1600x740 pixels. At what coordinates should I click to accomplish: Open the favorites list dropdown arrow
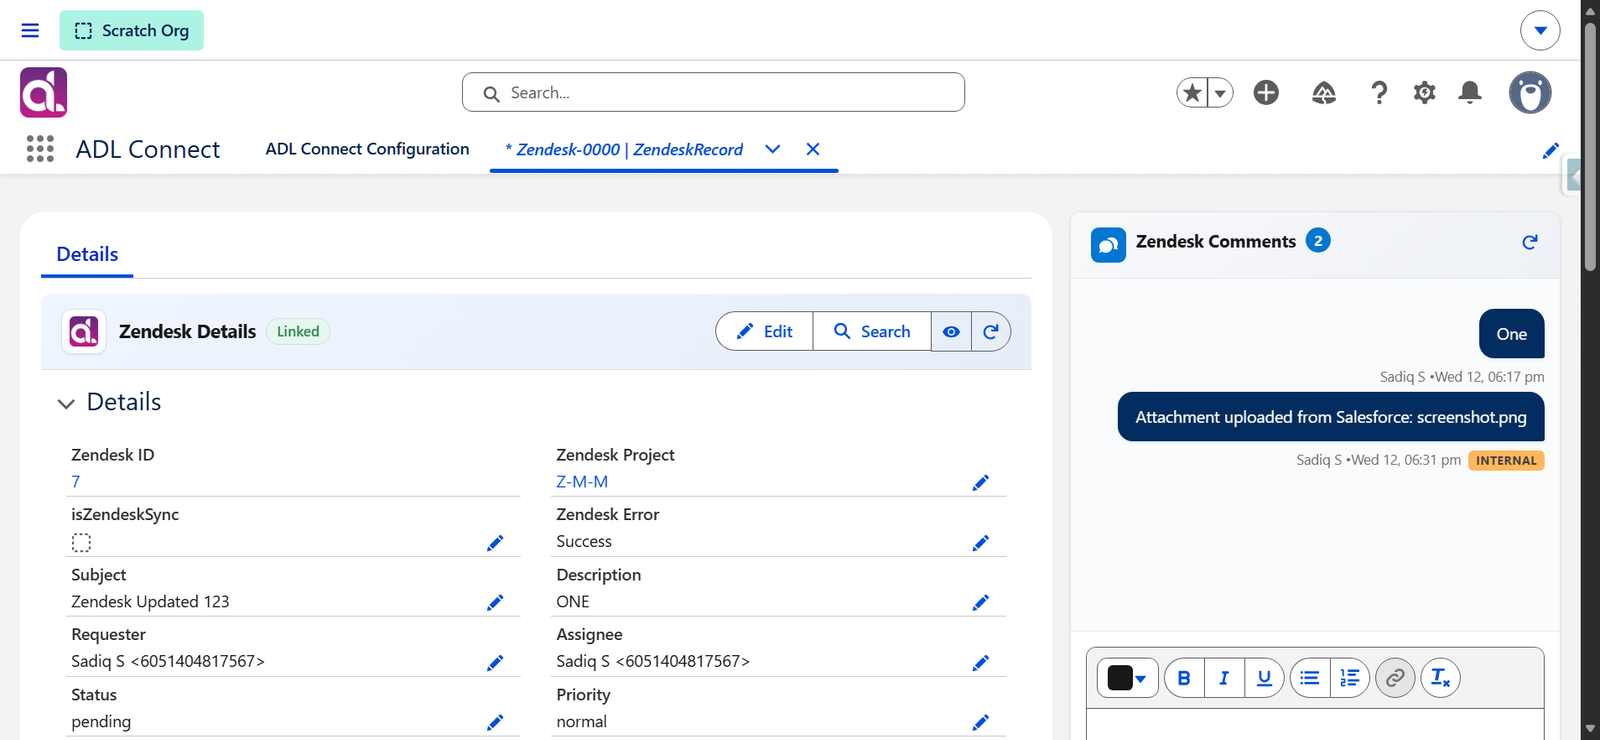1220,93
